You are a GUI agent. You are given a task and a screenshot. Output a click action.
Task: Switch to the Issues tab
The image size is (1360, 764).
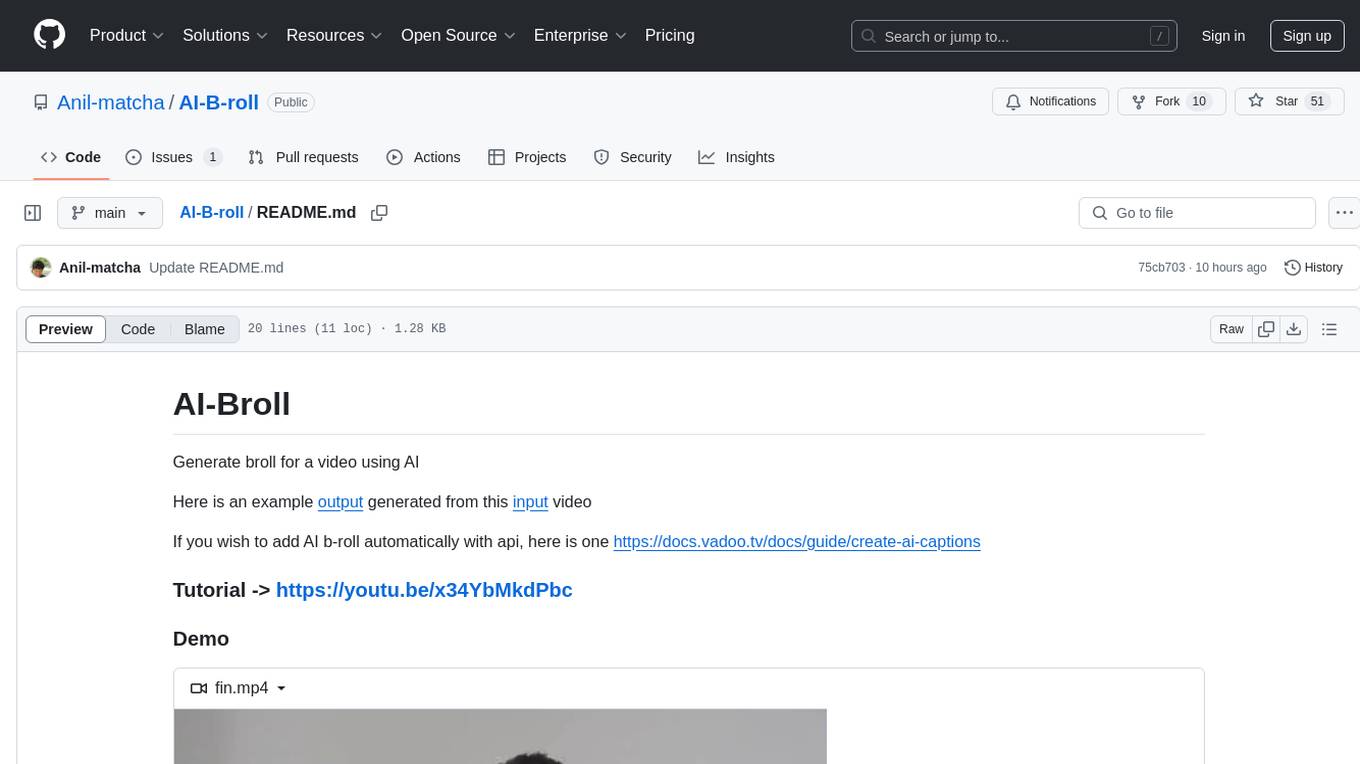point(173,157)
